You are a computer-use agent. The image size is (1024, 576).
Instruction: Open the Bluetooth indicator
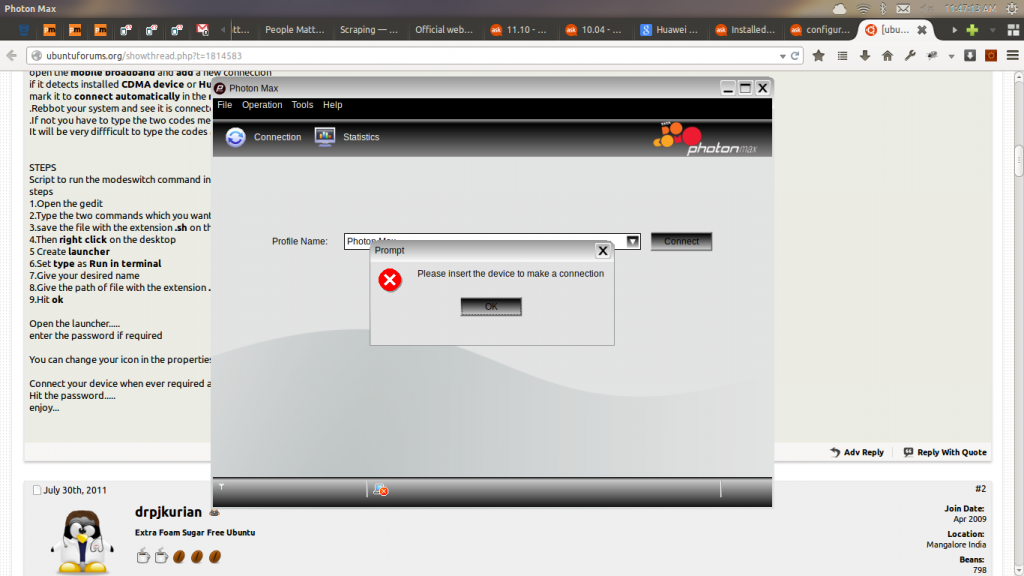tap(882, 8)
